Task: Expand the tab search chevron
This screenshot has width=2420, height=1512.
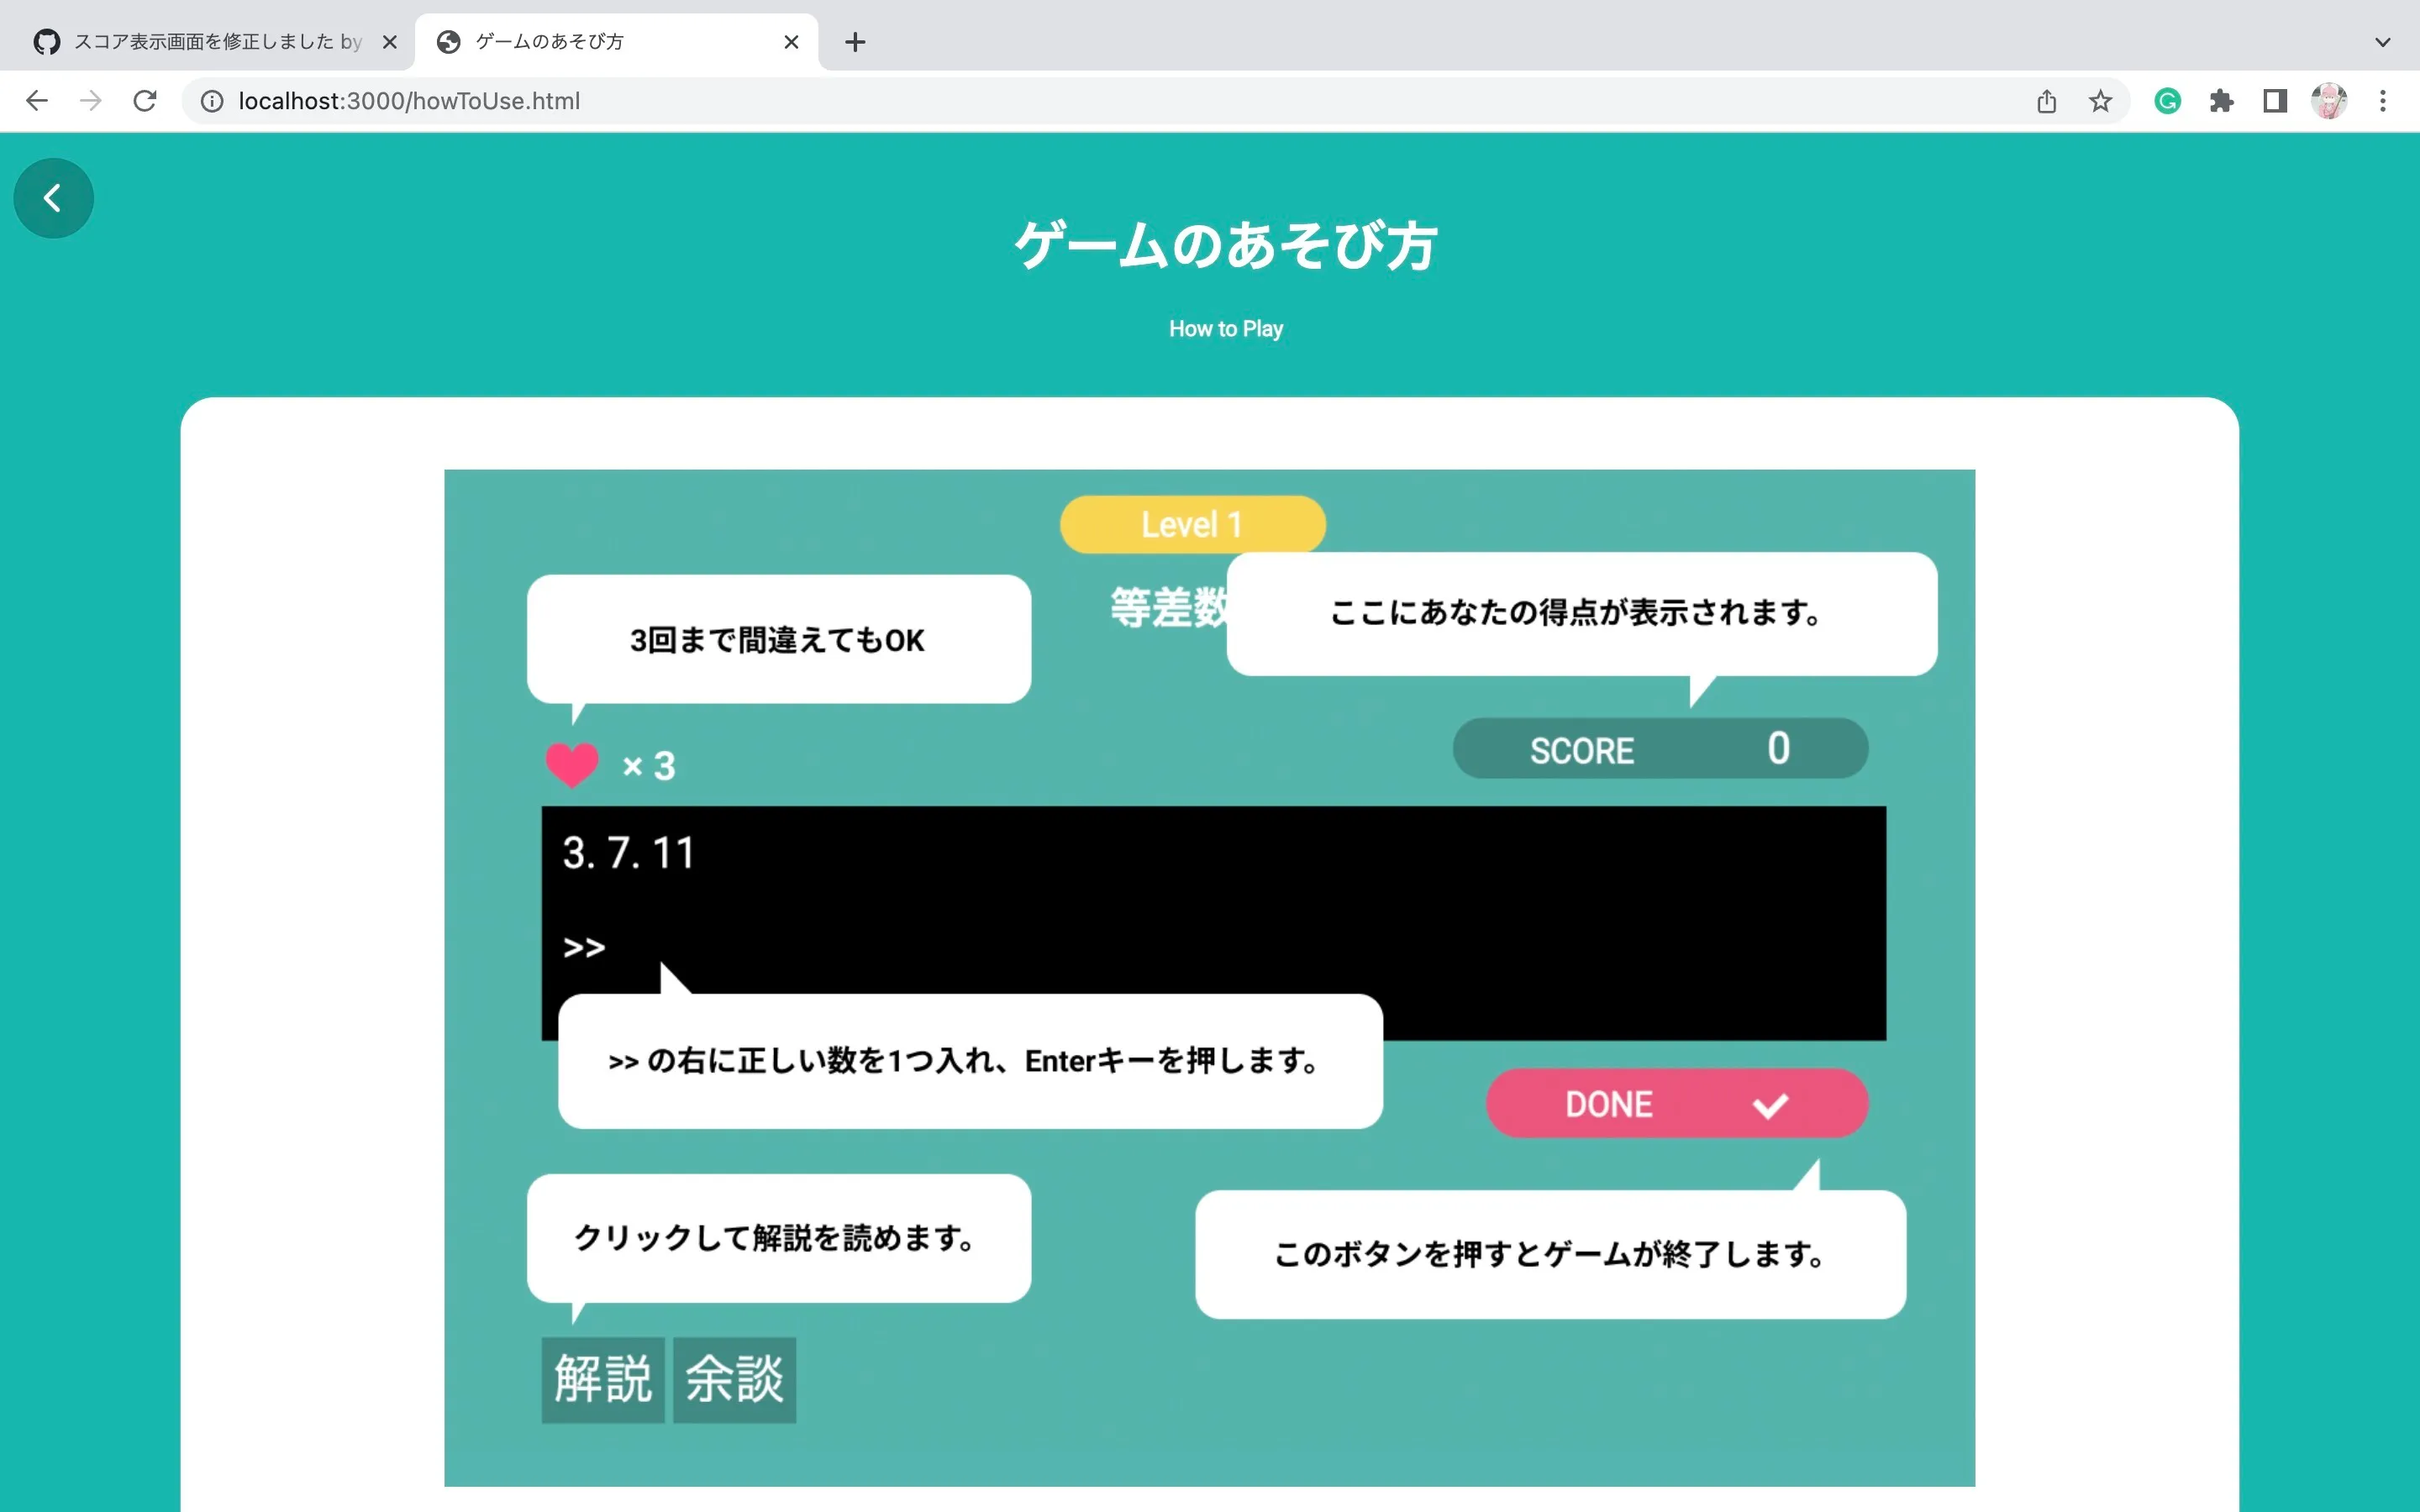Action: pos(2383,41)
